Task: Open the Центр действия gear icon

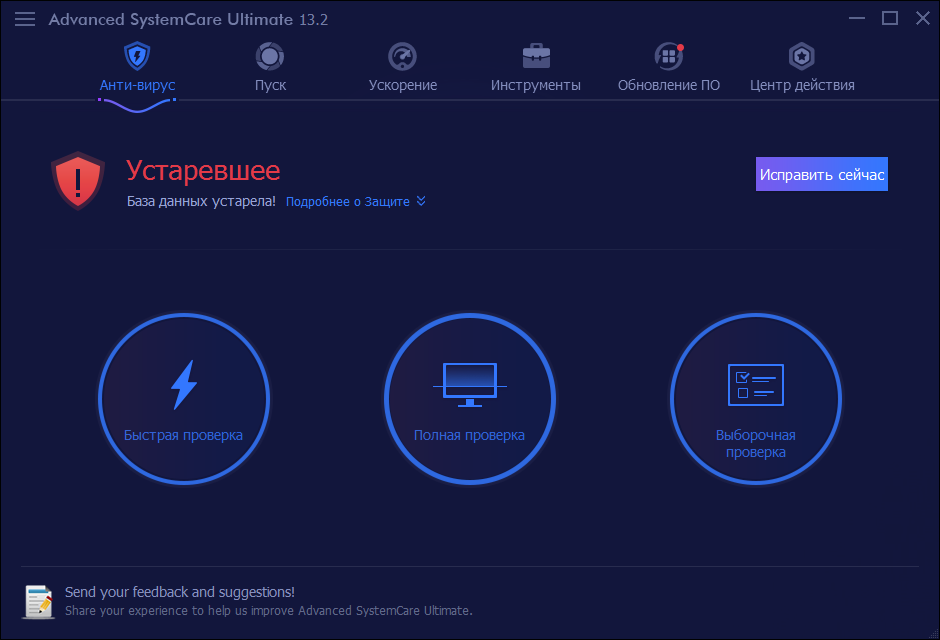Action: pyautogui.click(x=802, y=58)
